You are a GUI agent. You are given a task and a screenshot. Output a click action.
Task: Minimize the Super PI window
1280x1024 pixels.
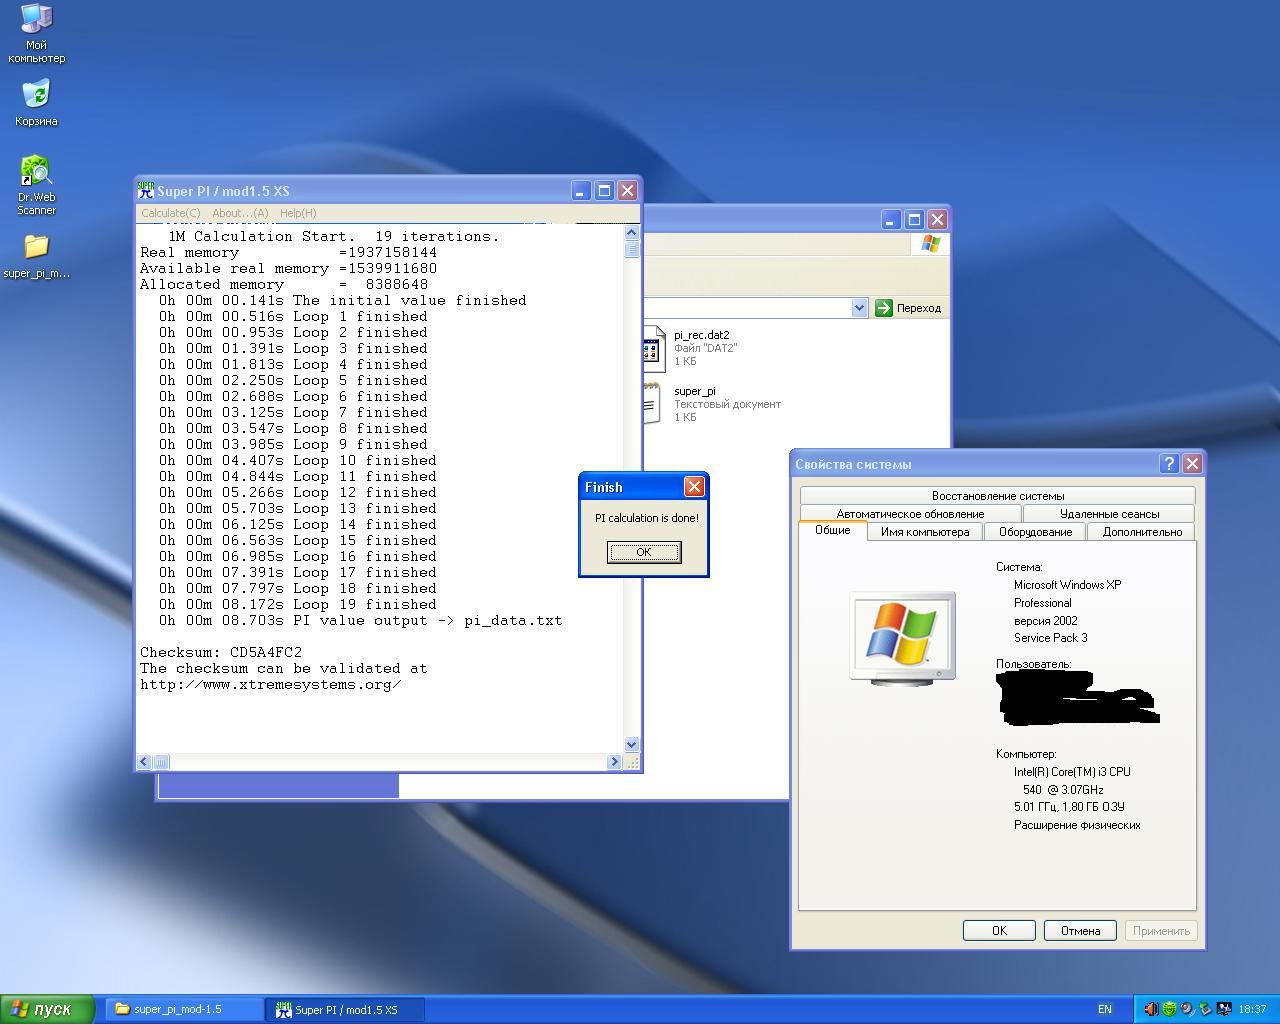click(x=581, y=191)
